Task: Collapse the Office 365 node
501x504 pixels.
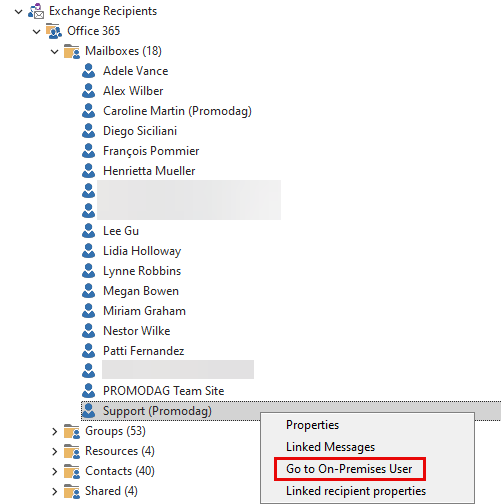Action: 36,32
